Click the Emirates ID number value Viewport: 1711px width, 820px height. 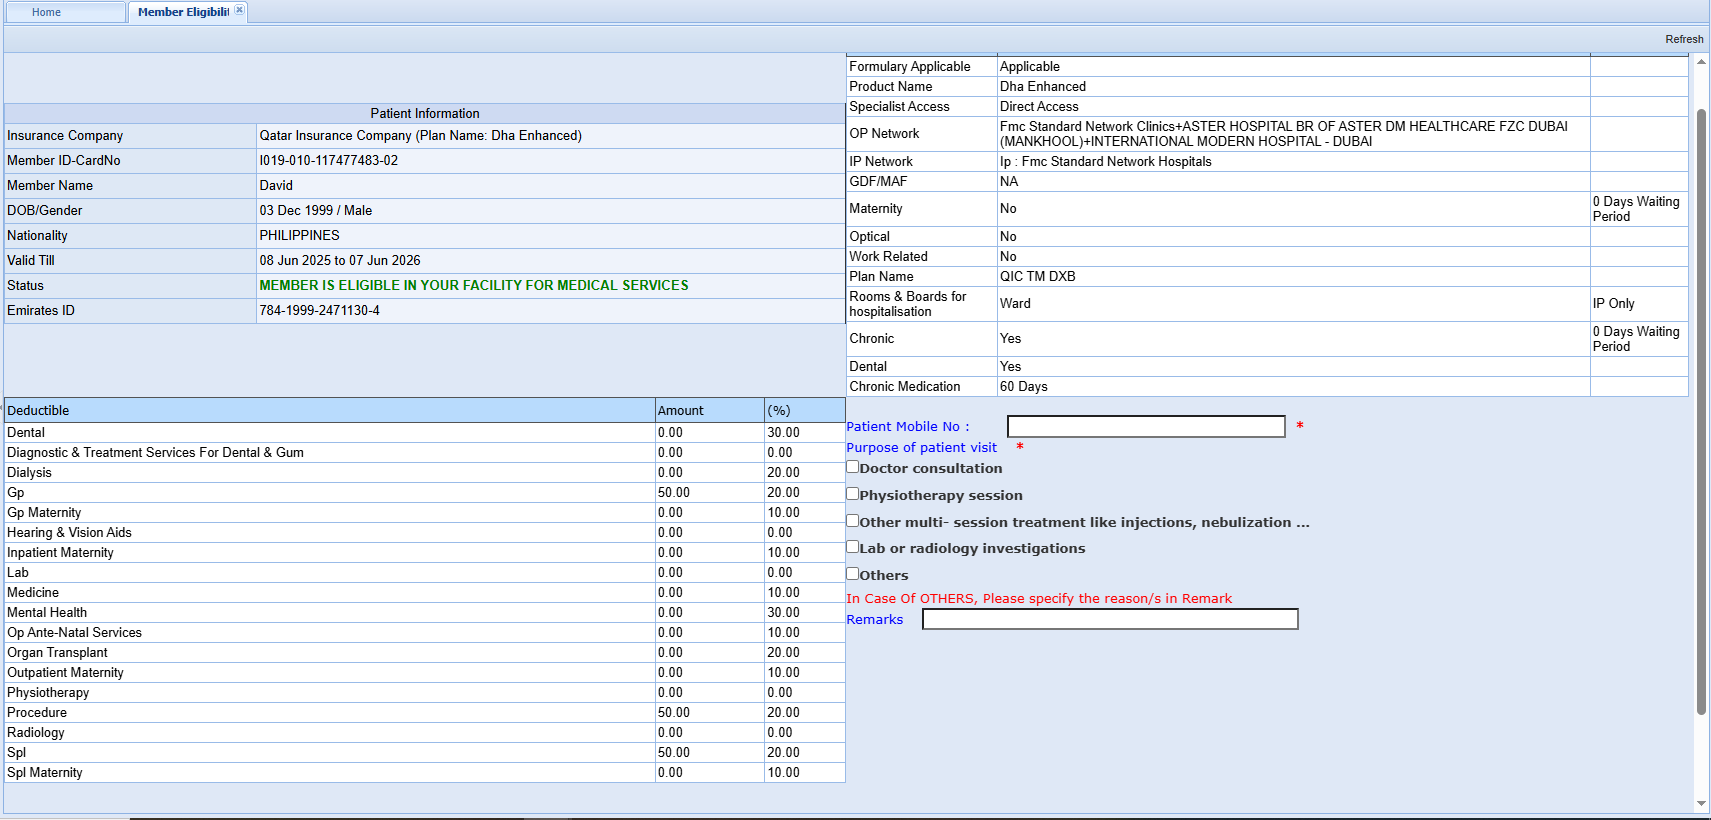point(320,311)
